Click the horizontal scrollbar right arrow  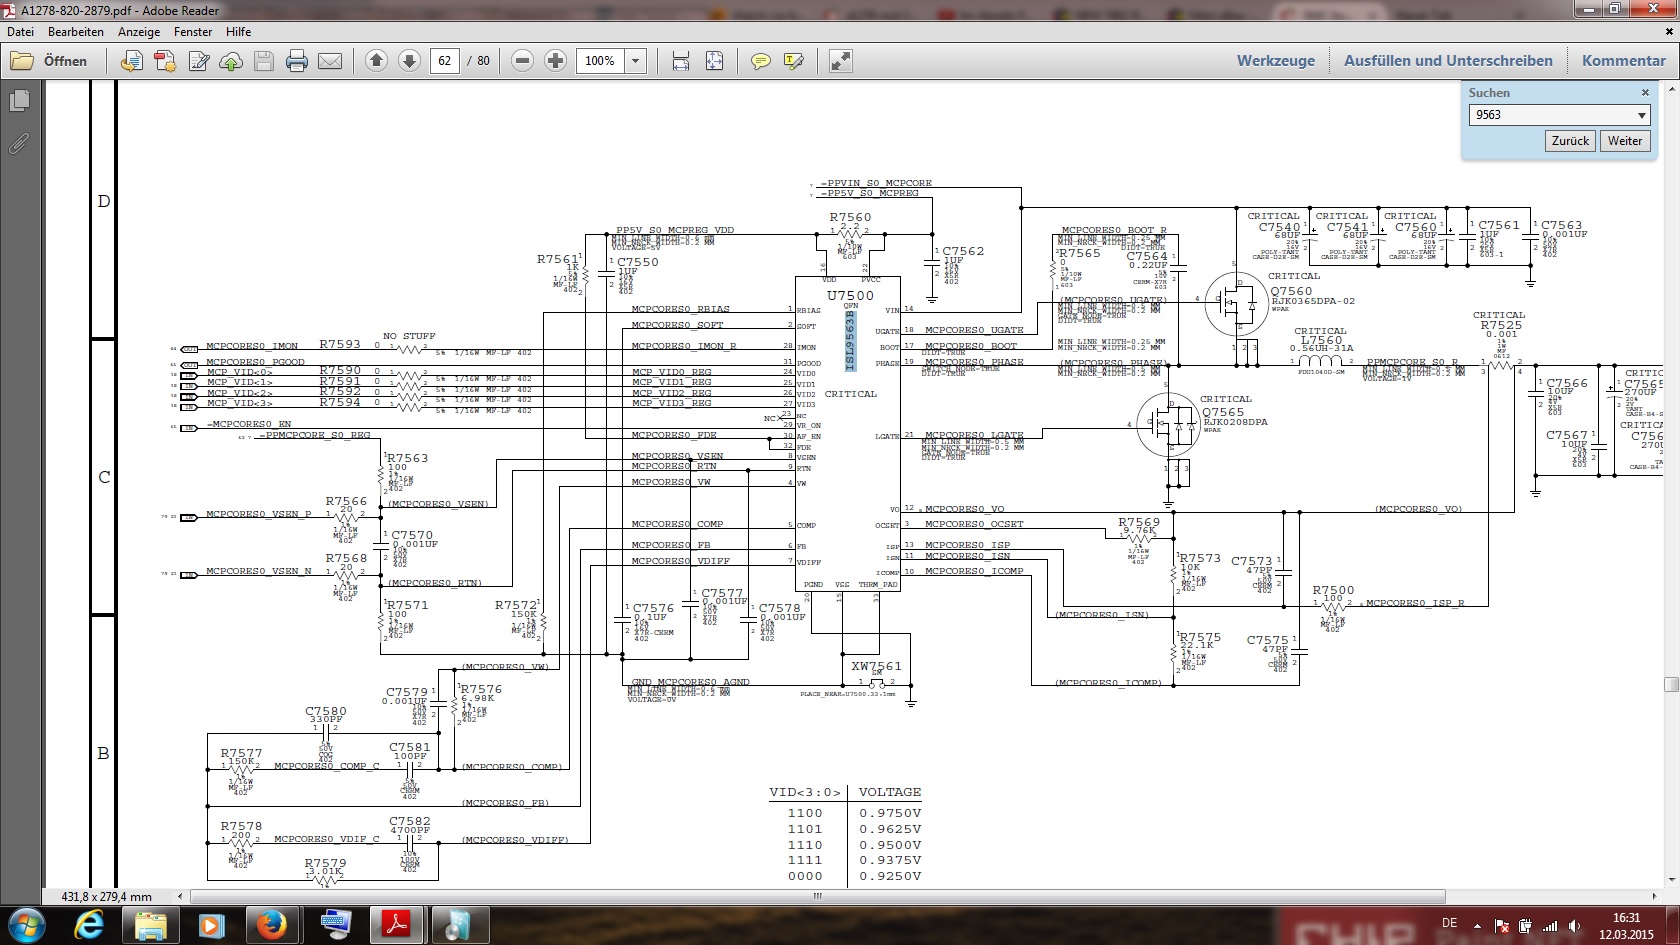1656,897
